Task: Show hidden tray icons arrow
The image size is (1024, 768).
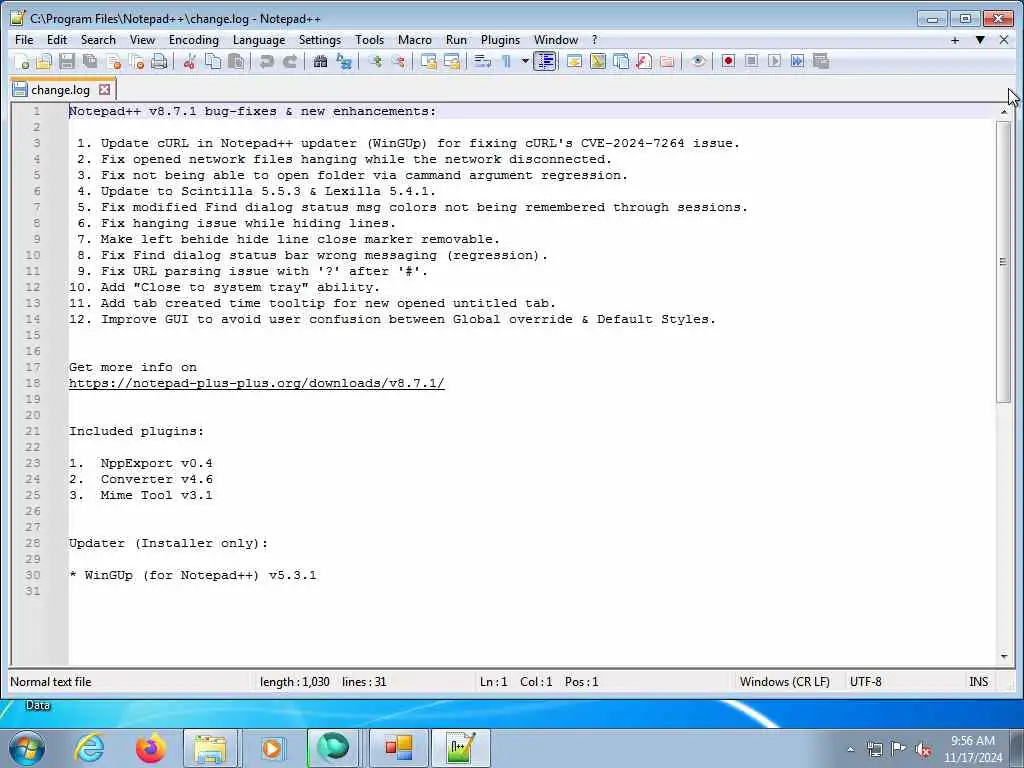Action: (x=850, y=749)
